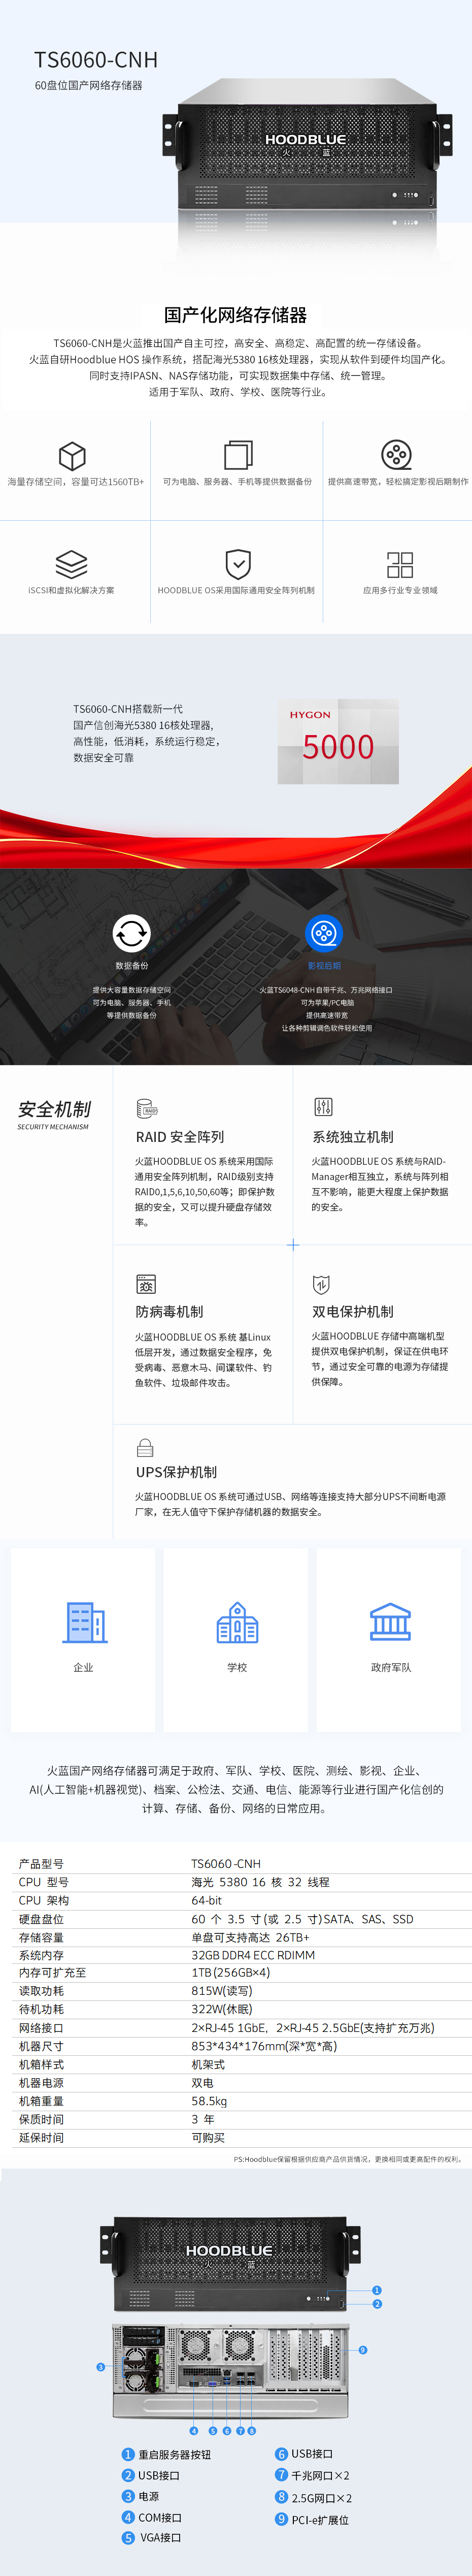
Task: Click the sliders icon above 系统独立机制
Action: (x=323, y=1107)
